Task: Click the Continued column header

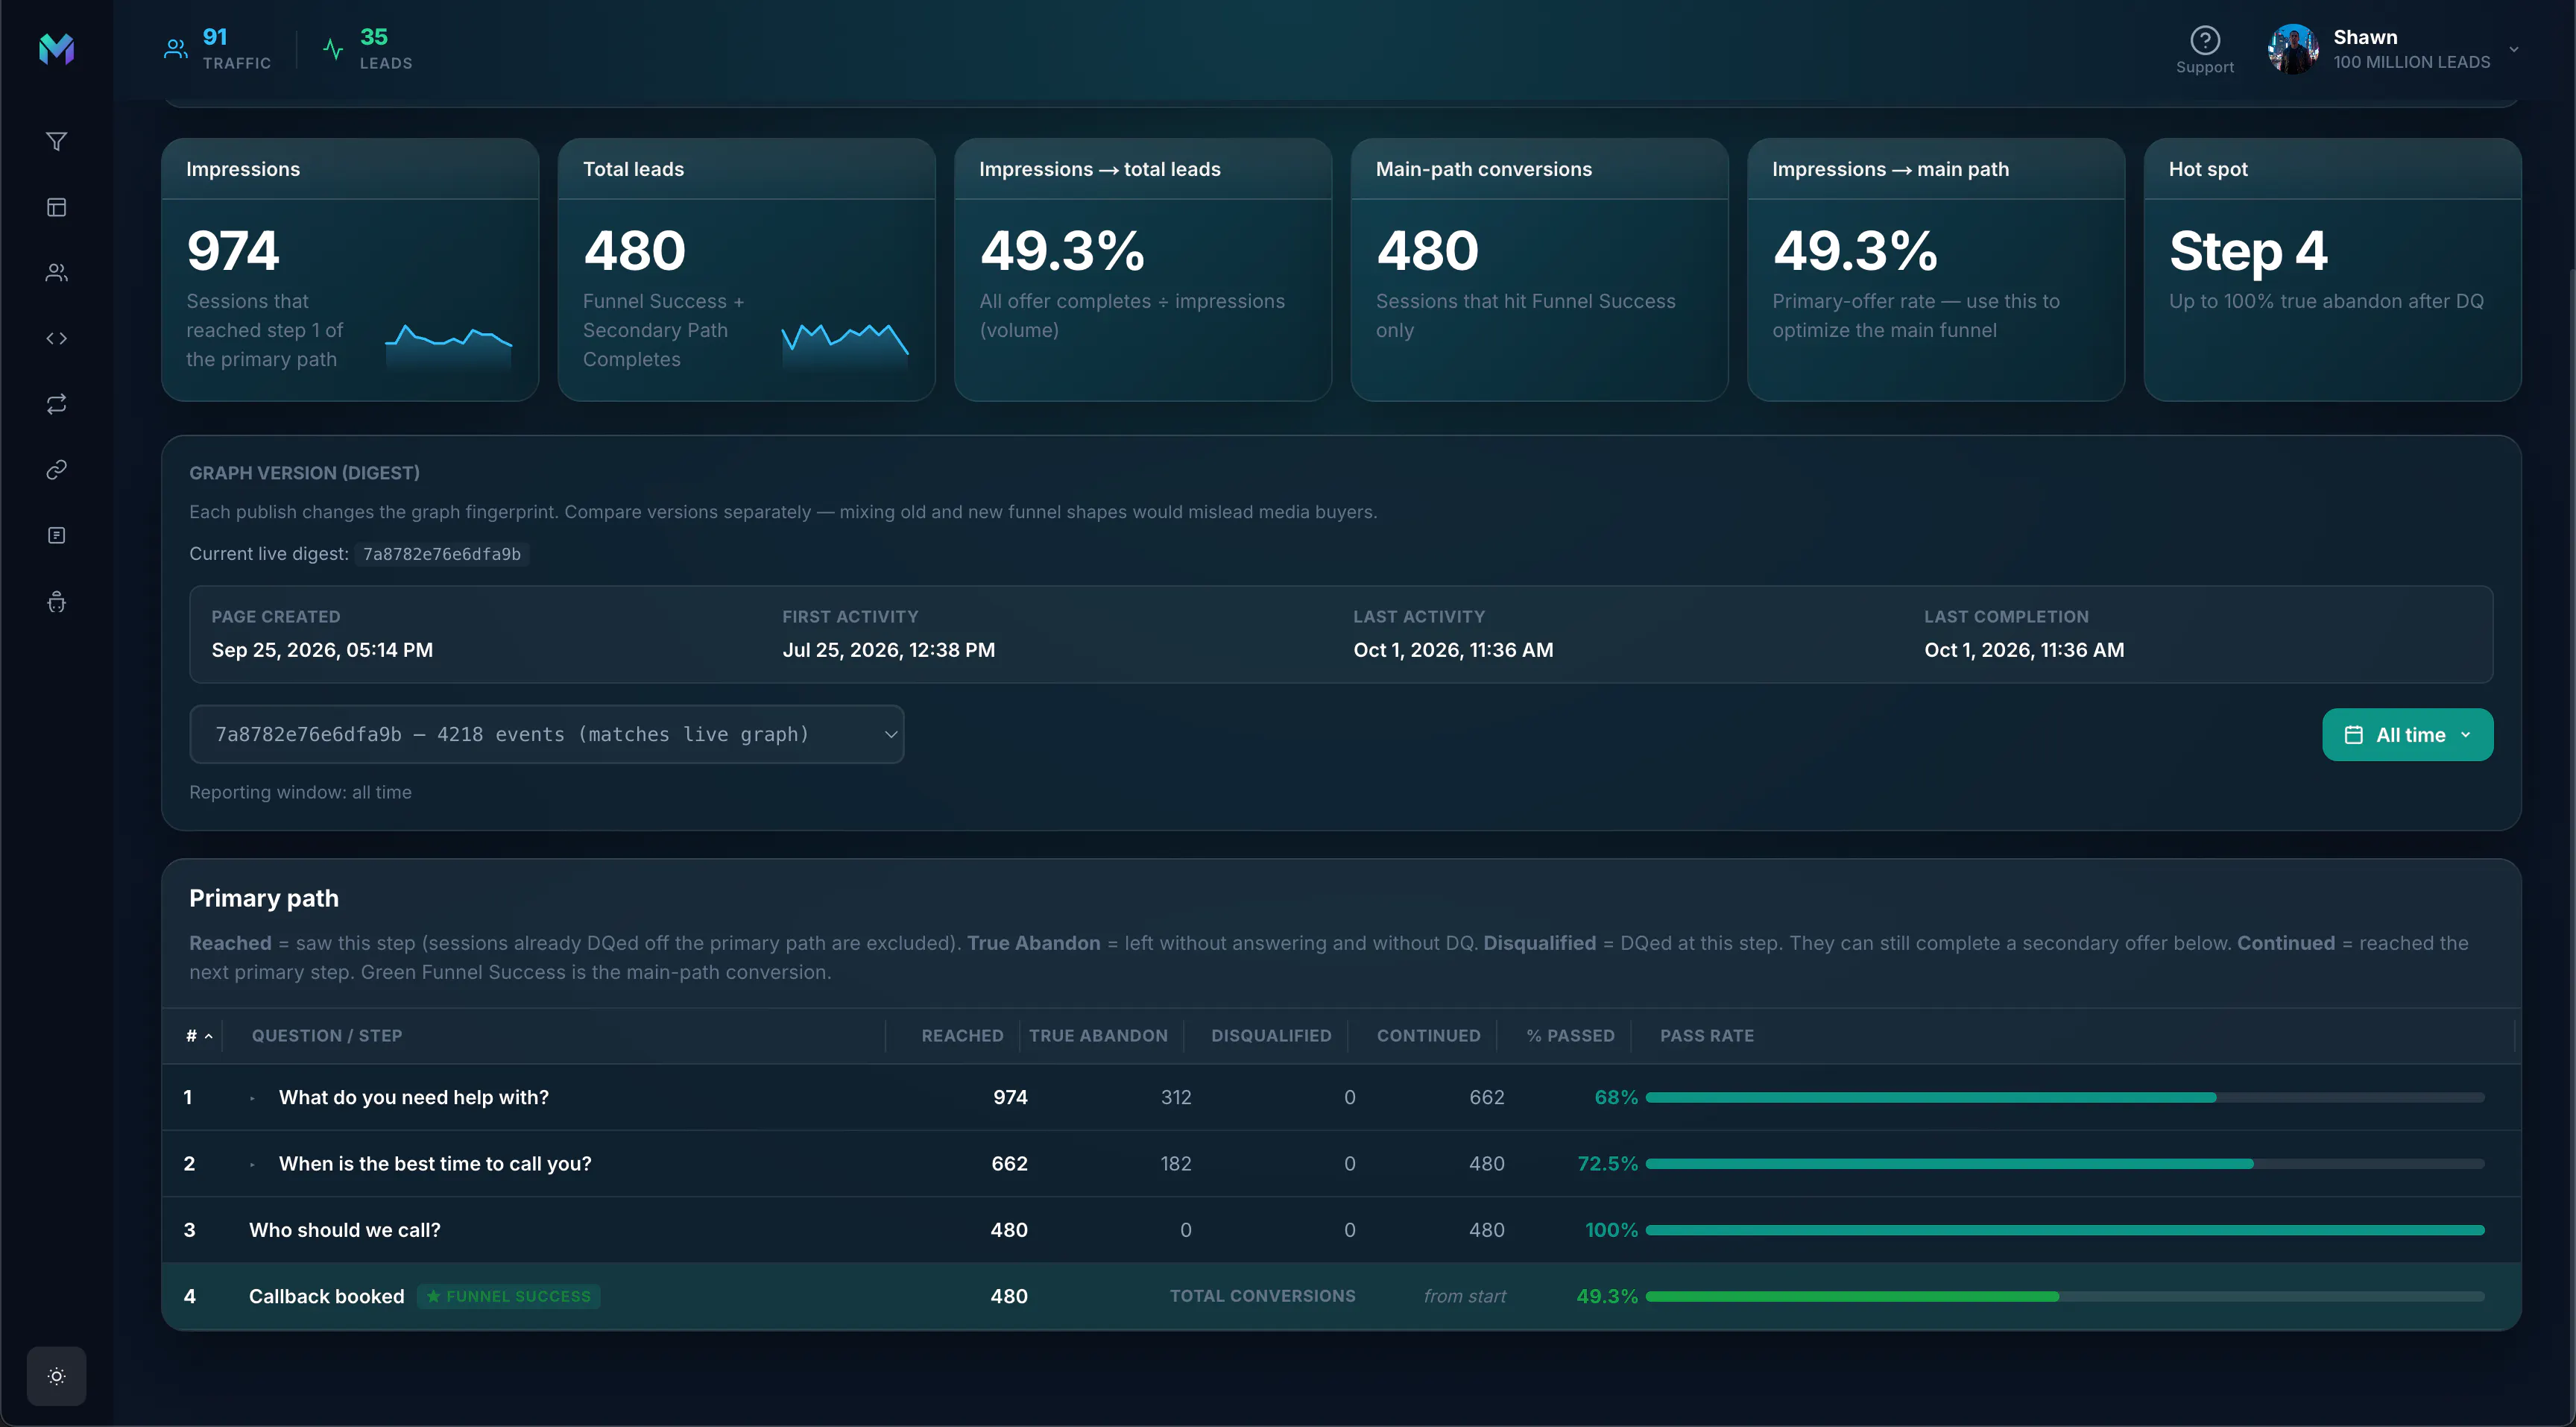Action: tap(1428, 1036)
